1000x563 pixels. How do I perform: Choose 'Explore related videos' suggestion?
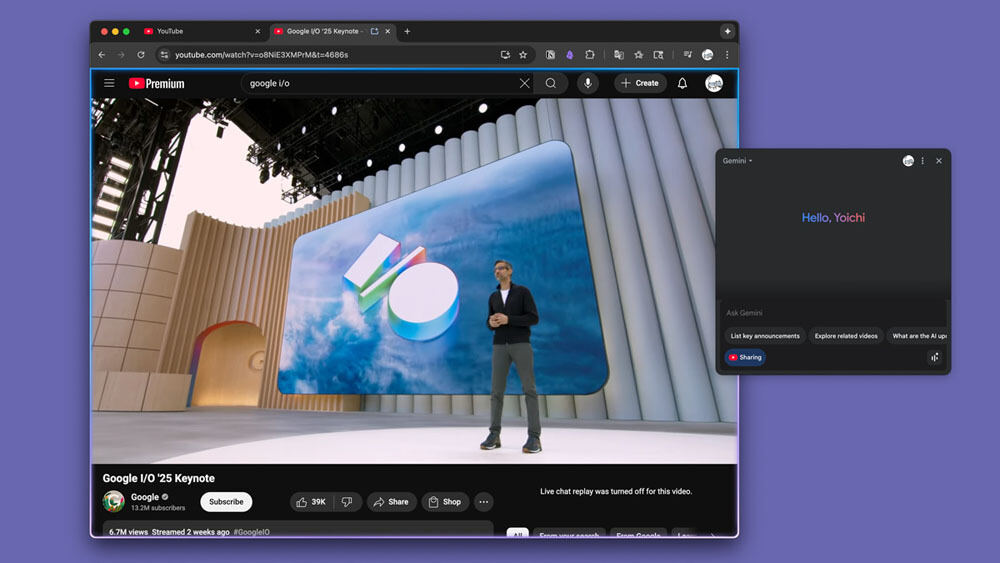coord(846,336)
